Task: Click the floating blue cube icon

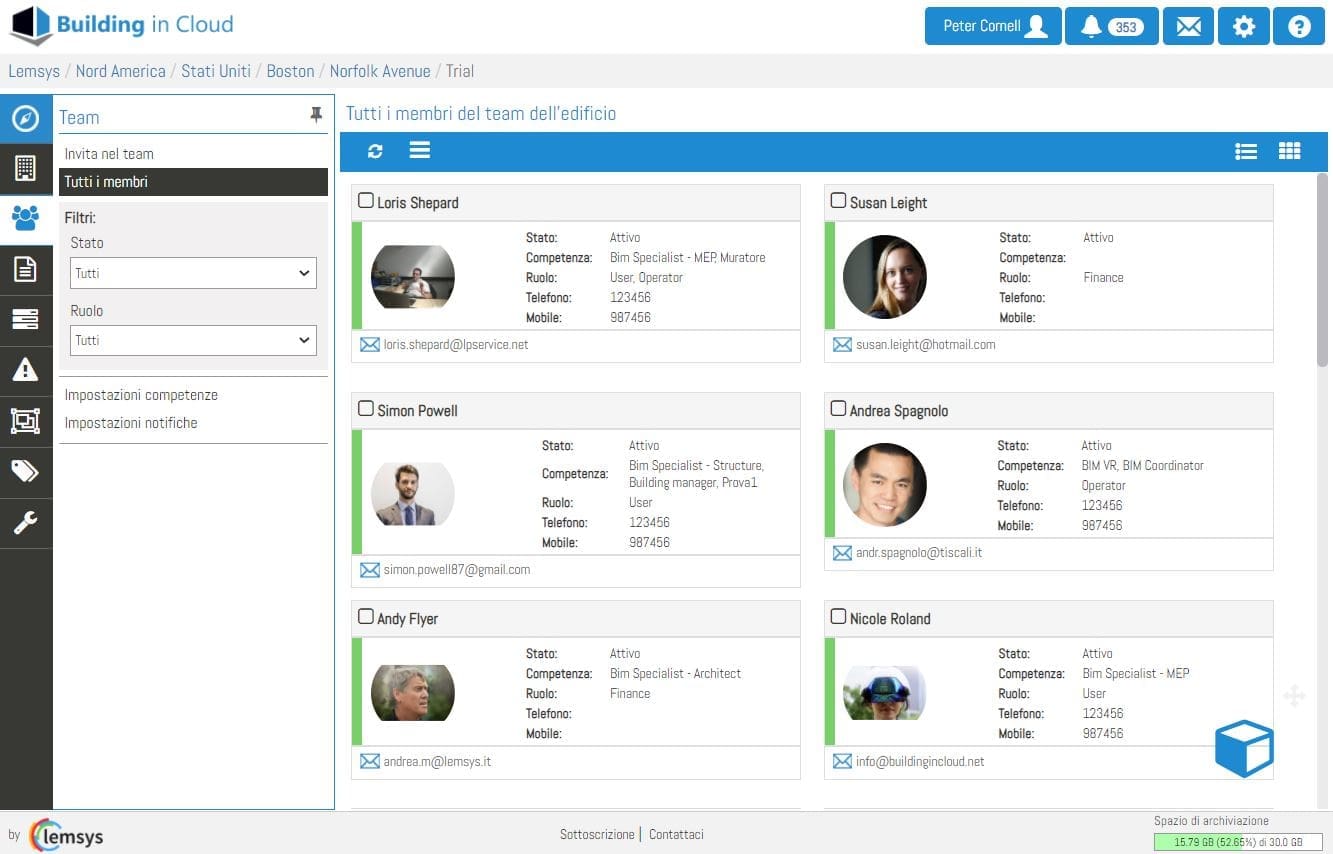Action: pyautogui.click(x=1244, y=748)
